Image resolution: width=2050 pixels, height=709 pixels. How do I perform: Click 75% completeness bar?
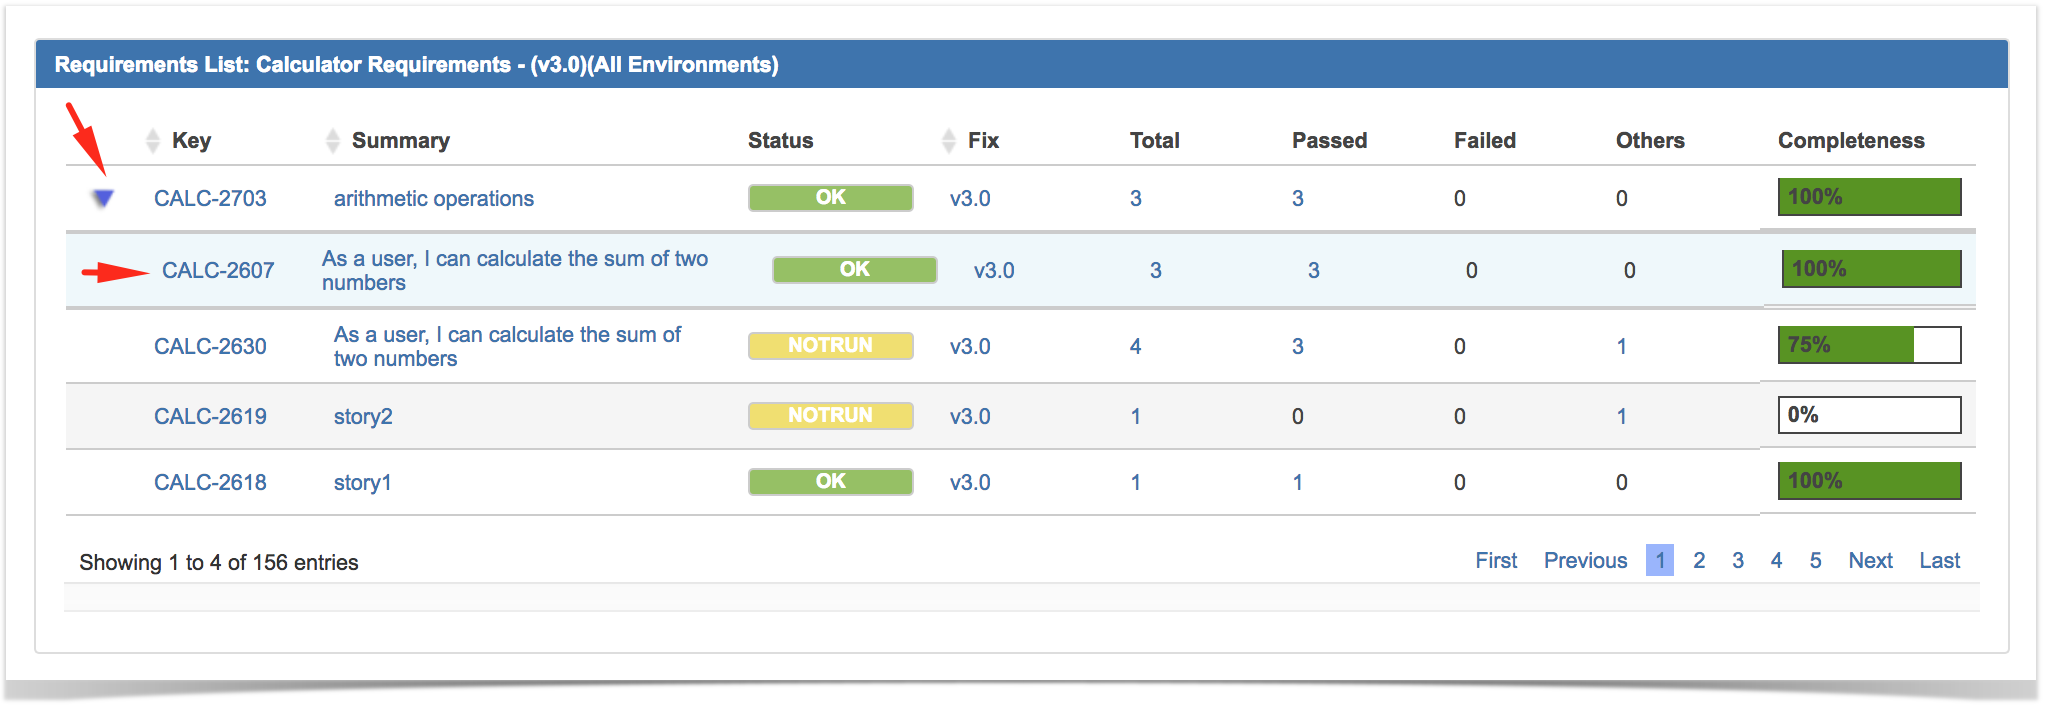coord(1868,345)
